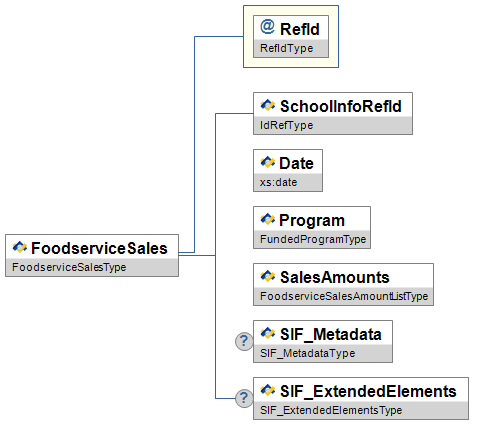Open the FoodserviceSalesAmountListType type label
This screenshot has height=424, width=491.
tap(344, 296)
